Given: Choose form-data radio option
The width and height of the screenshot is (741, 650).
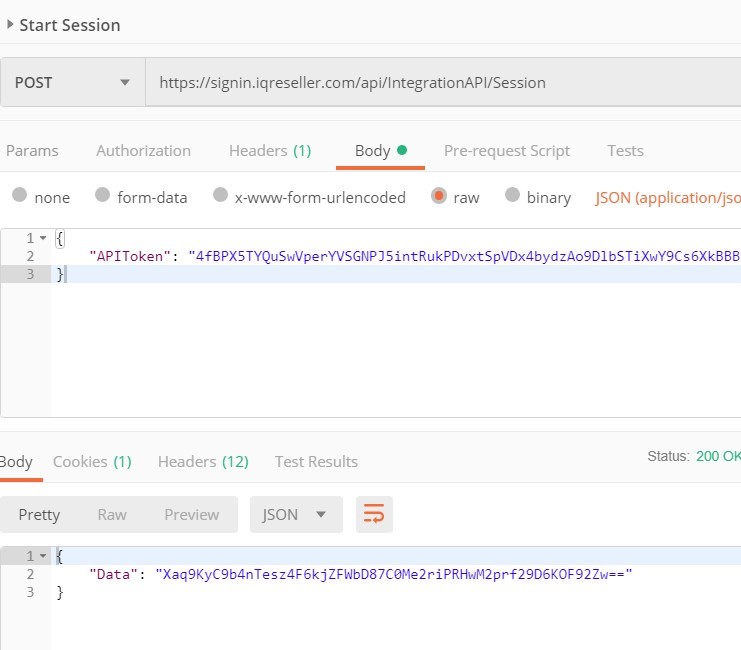Looking at the screenshot, I should click(x=103, y=195).
